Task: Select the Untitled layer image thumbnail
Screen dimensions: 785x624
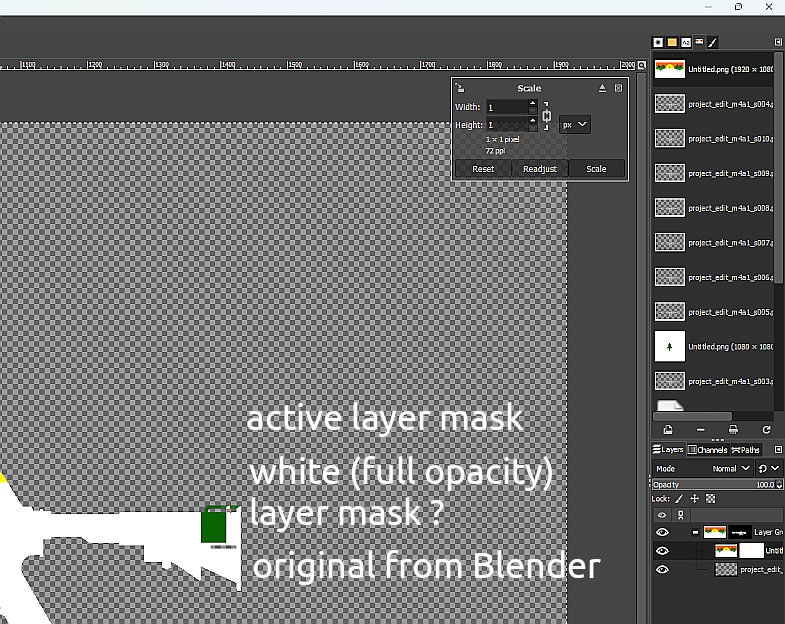Action: coord(725,551)
